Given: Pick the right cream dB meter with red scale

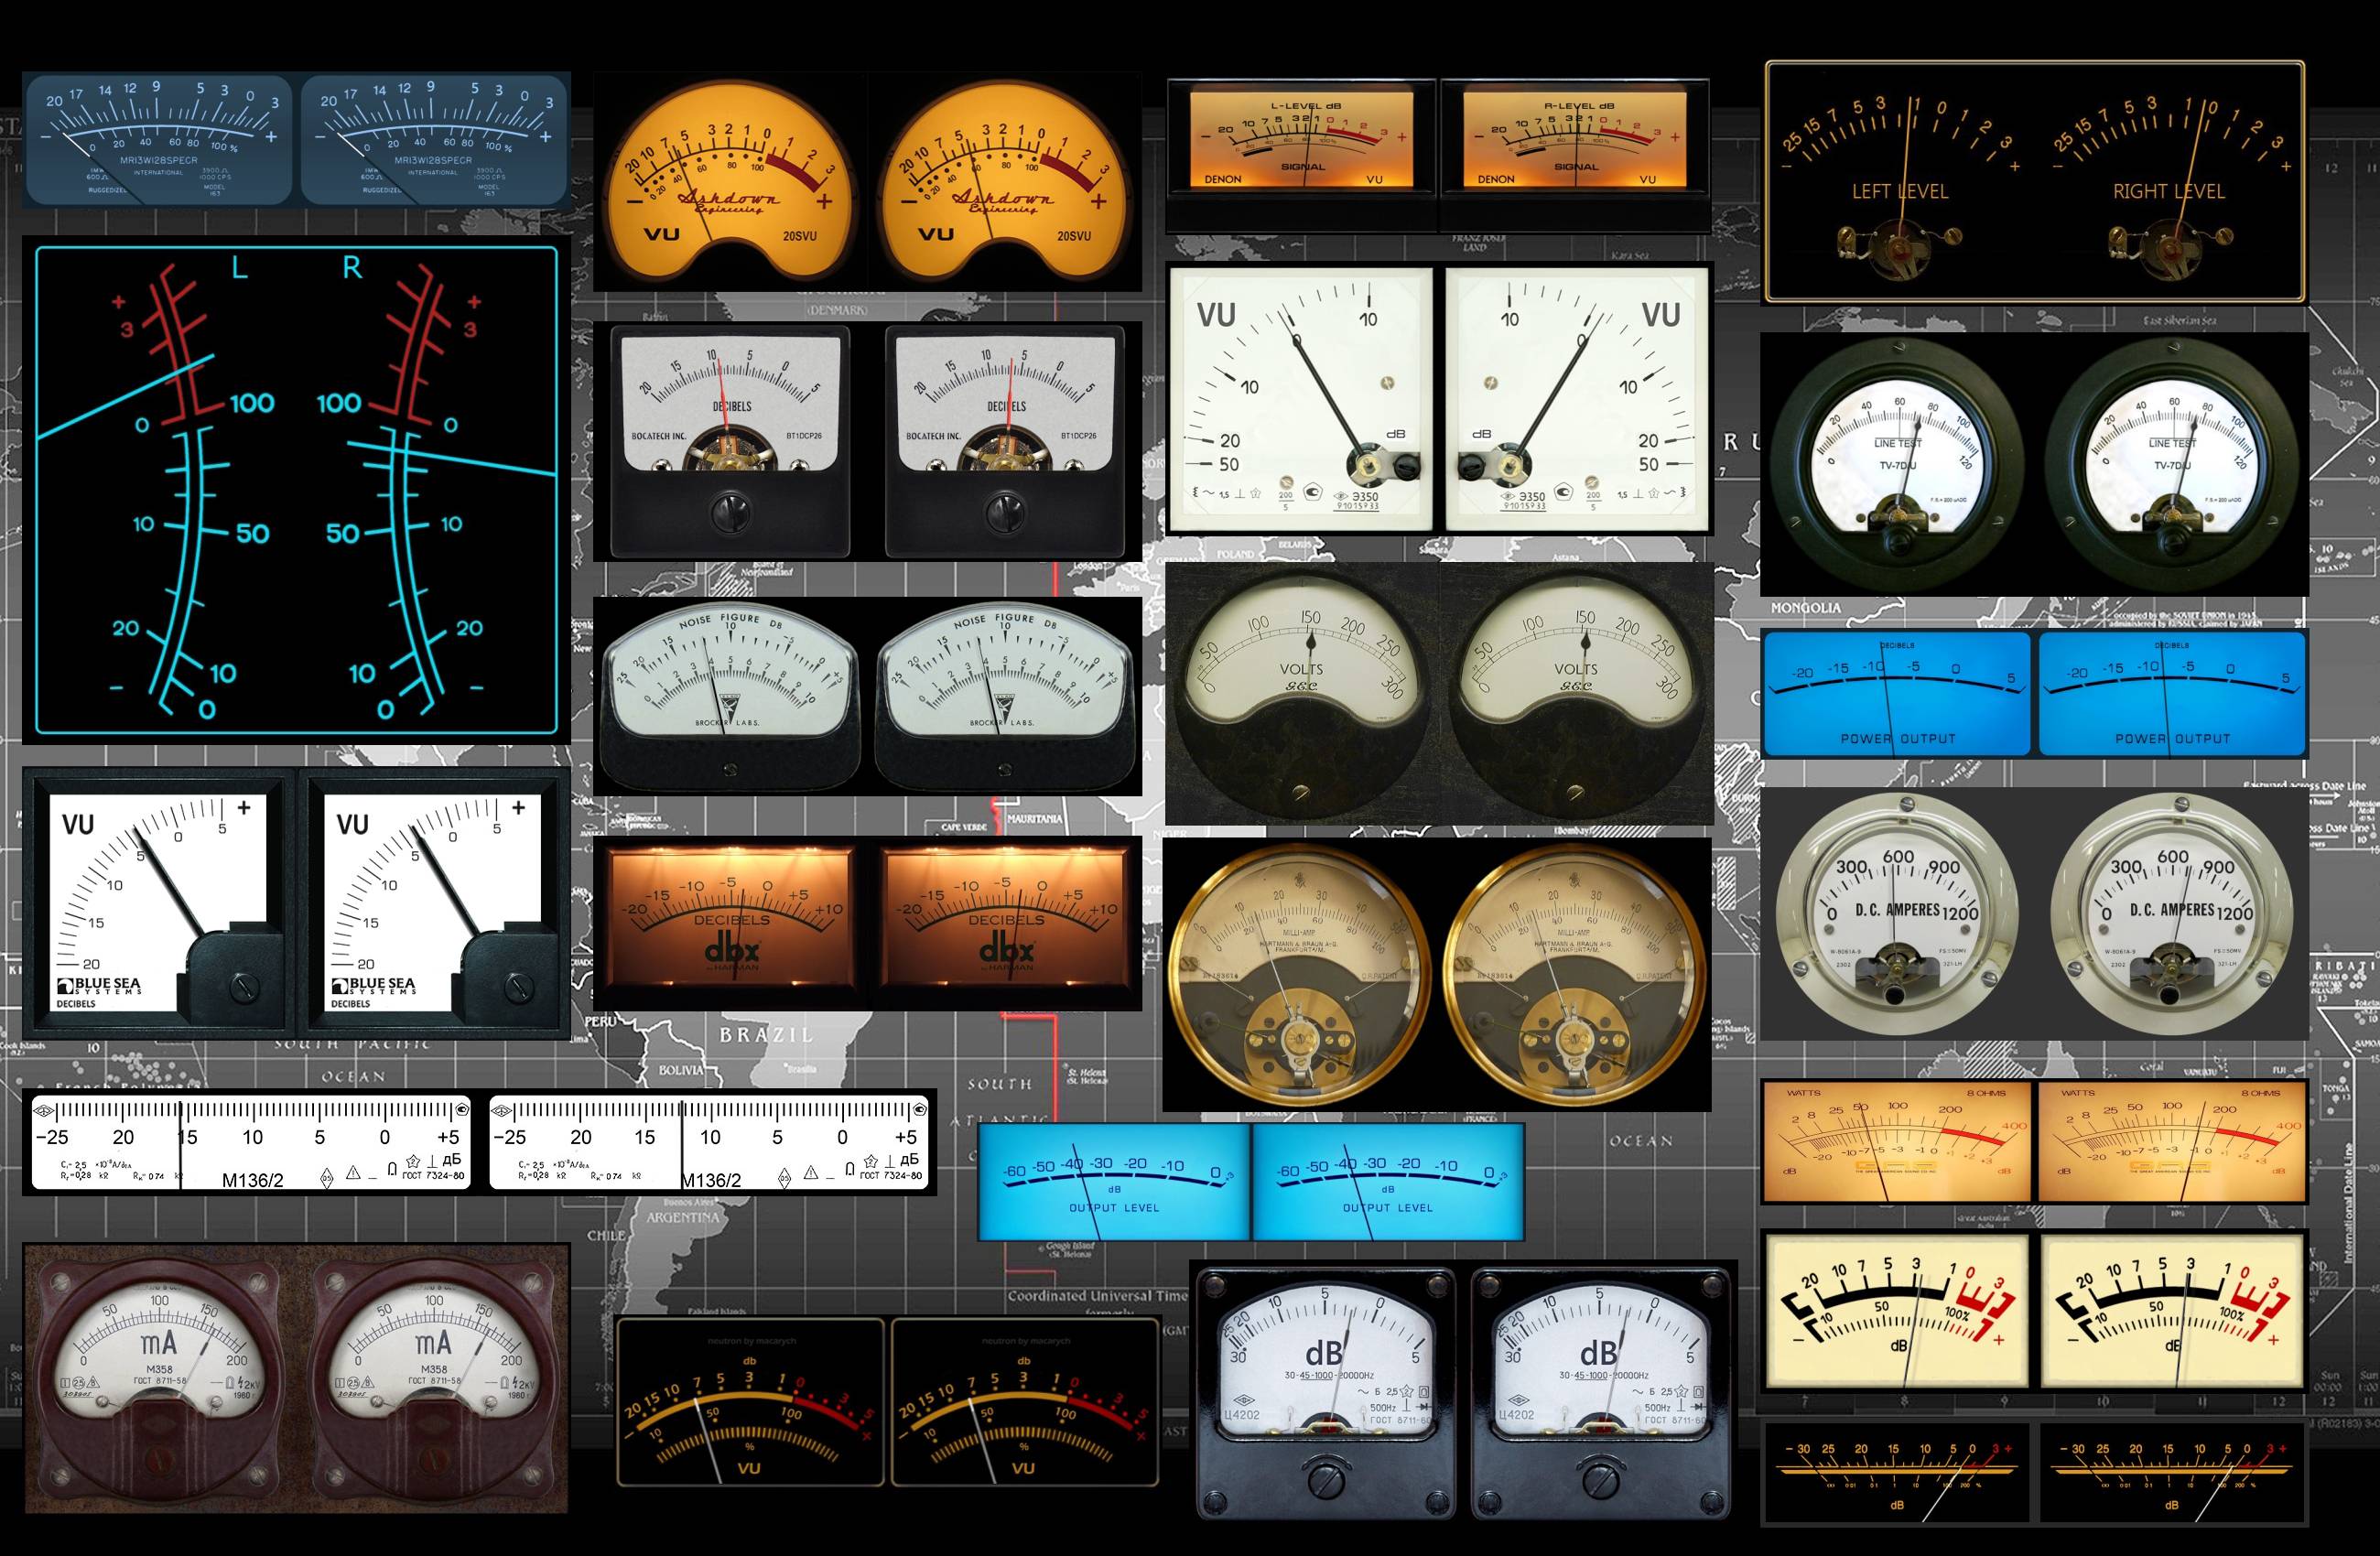Looking at the screenshot, I should point(2171,1311).
